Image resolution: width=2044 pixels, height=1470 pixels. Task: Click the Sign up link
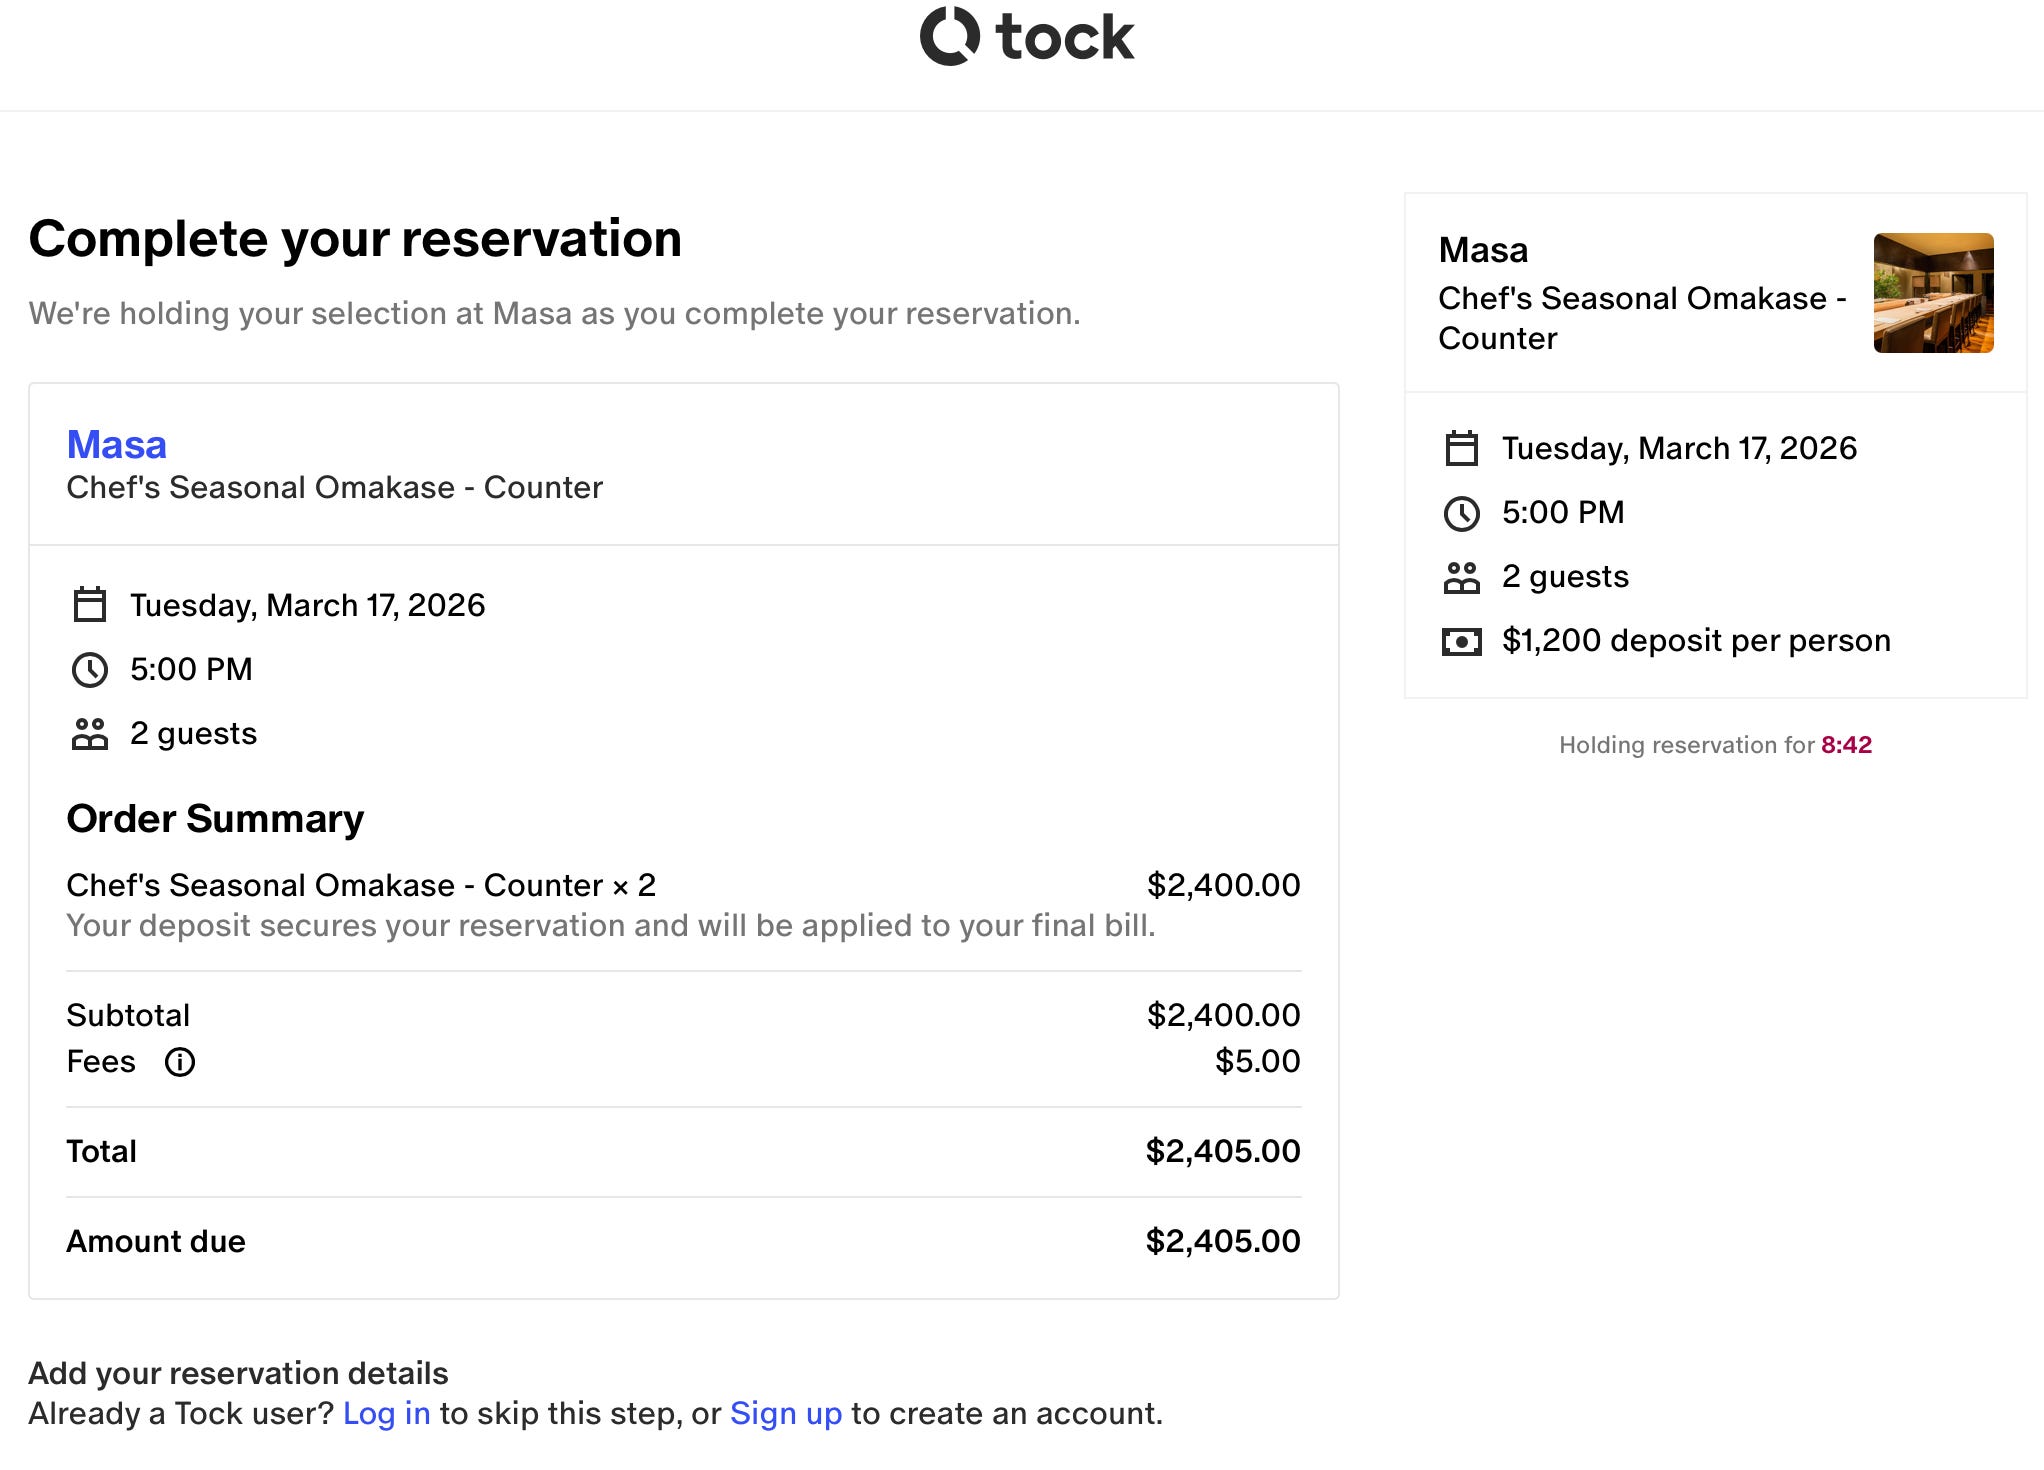(x=786, y=1413)
